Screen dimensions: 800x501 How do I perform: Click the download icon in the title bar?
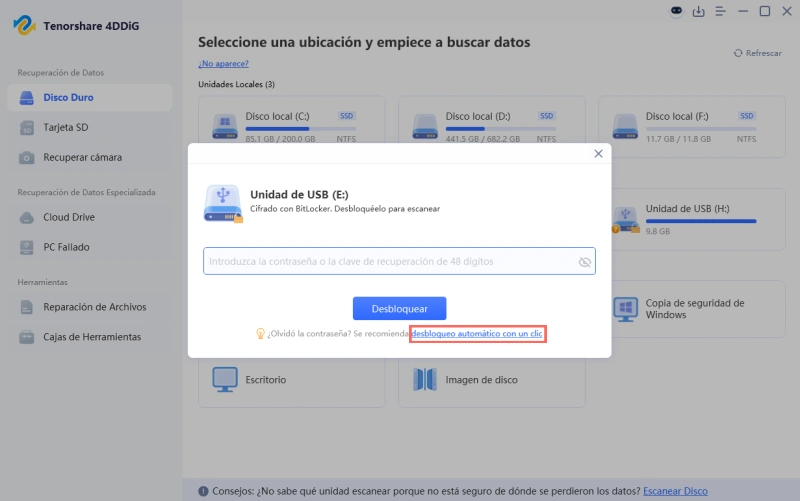698,11
